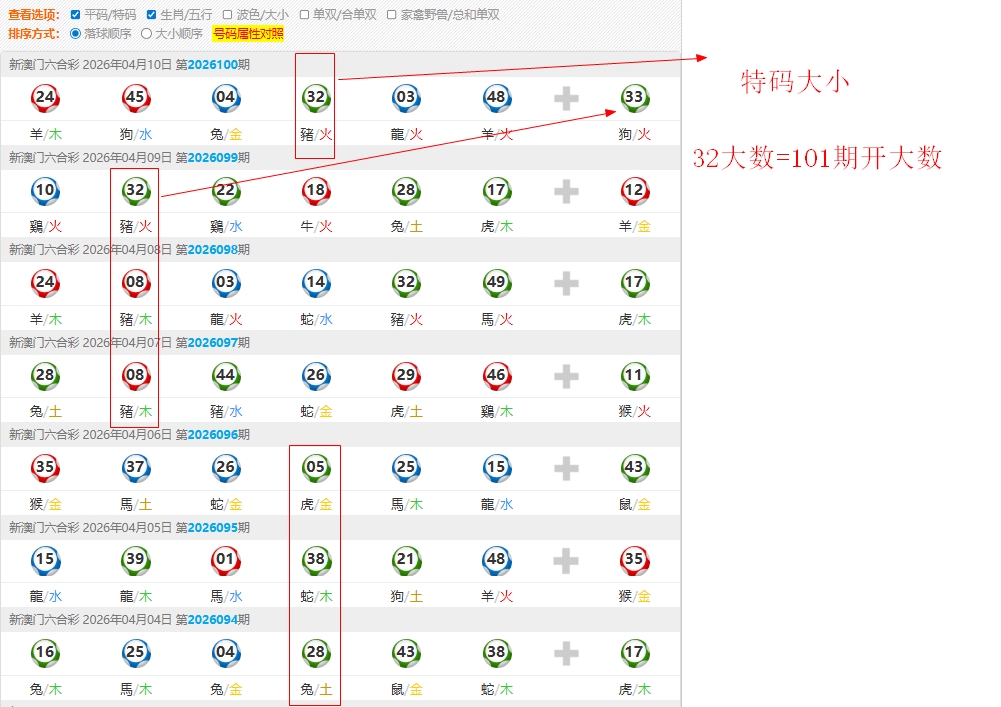Click the 猪/火 label under ball 32 in period 2026099

(136, 227)
